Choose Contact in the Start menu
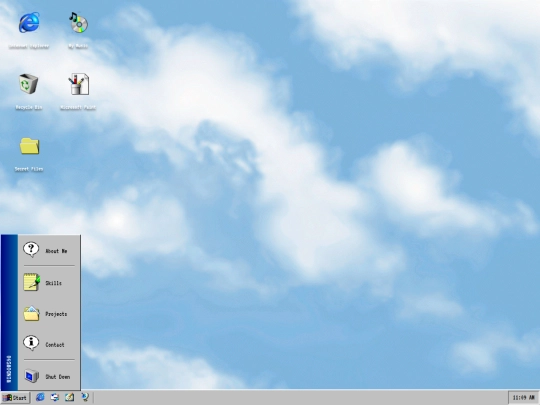Screen dimensions: 540x405 (49, 344)
